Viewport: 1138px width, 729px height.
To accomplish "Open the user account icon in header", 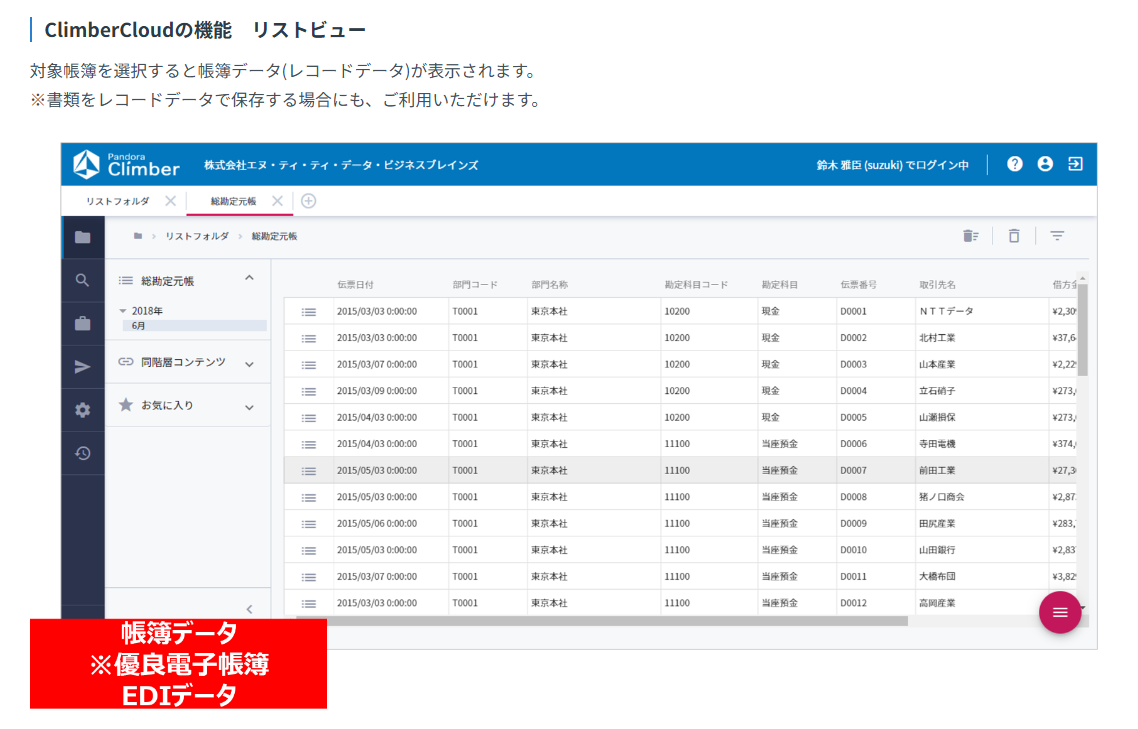I will pyautogui.click(x=1045, y=164).
